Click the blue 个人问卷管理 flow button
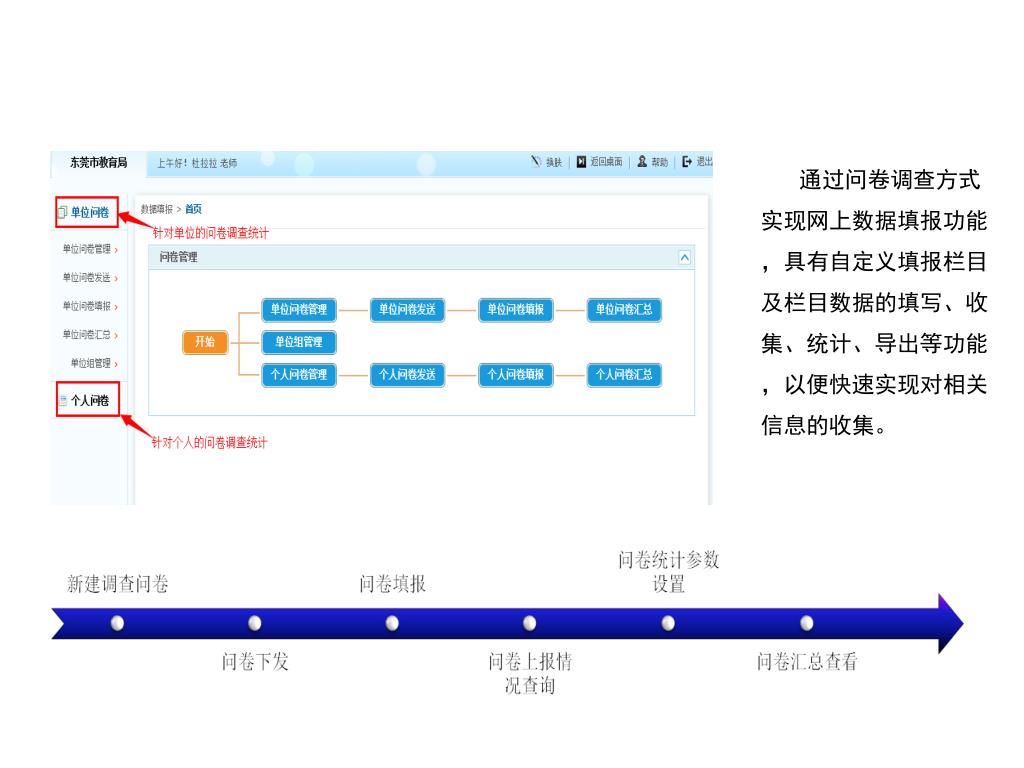The image size is (1024, 768). pyautogui.click(x=299, y=375)
